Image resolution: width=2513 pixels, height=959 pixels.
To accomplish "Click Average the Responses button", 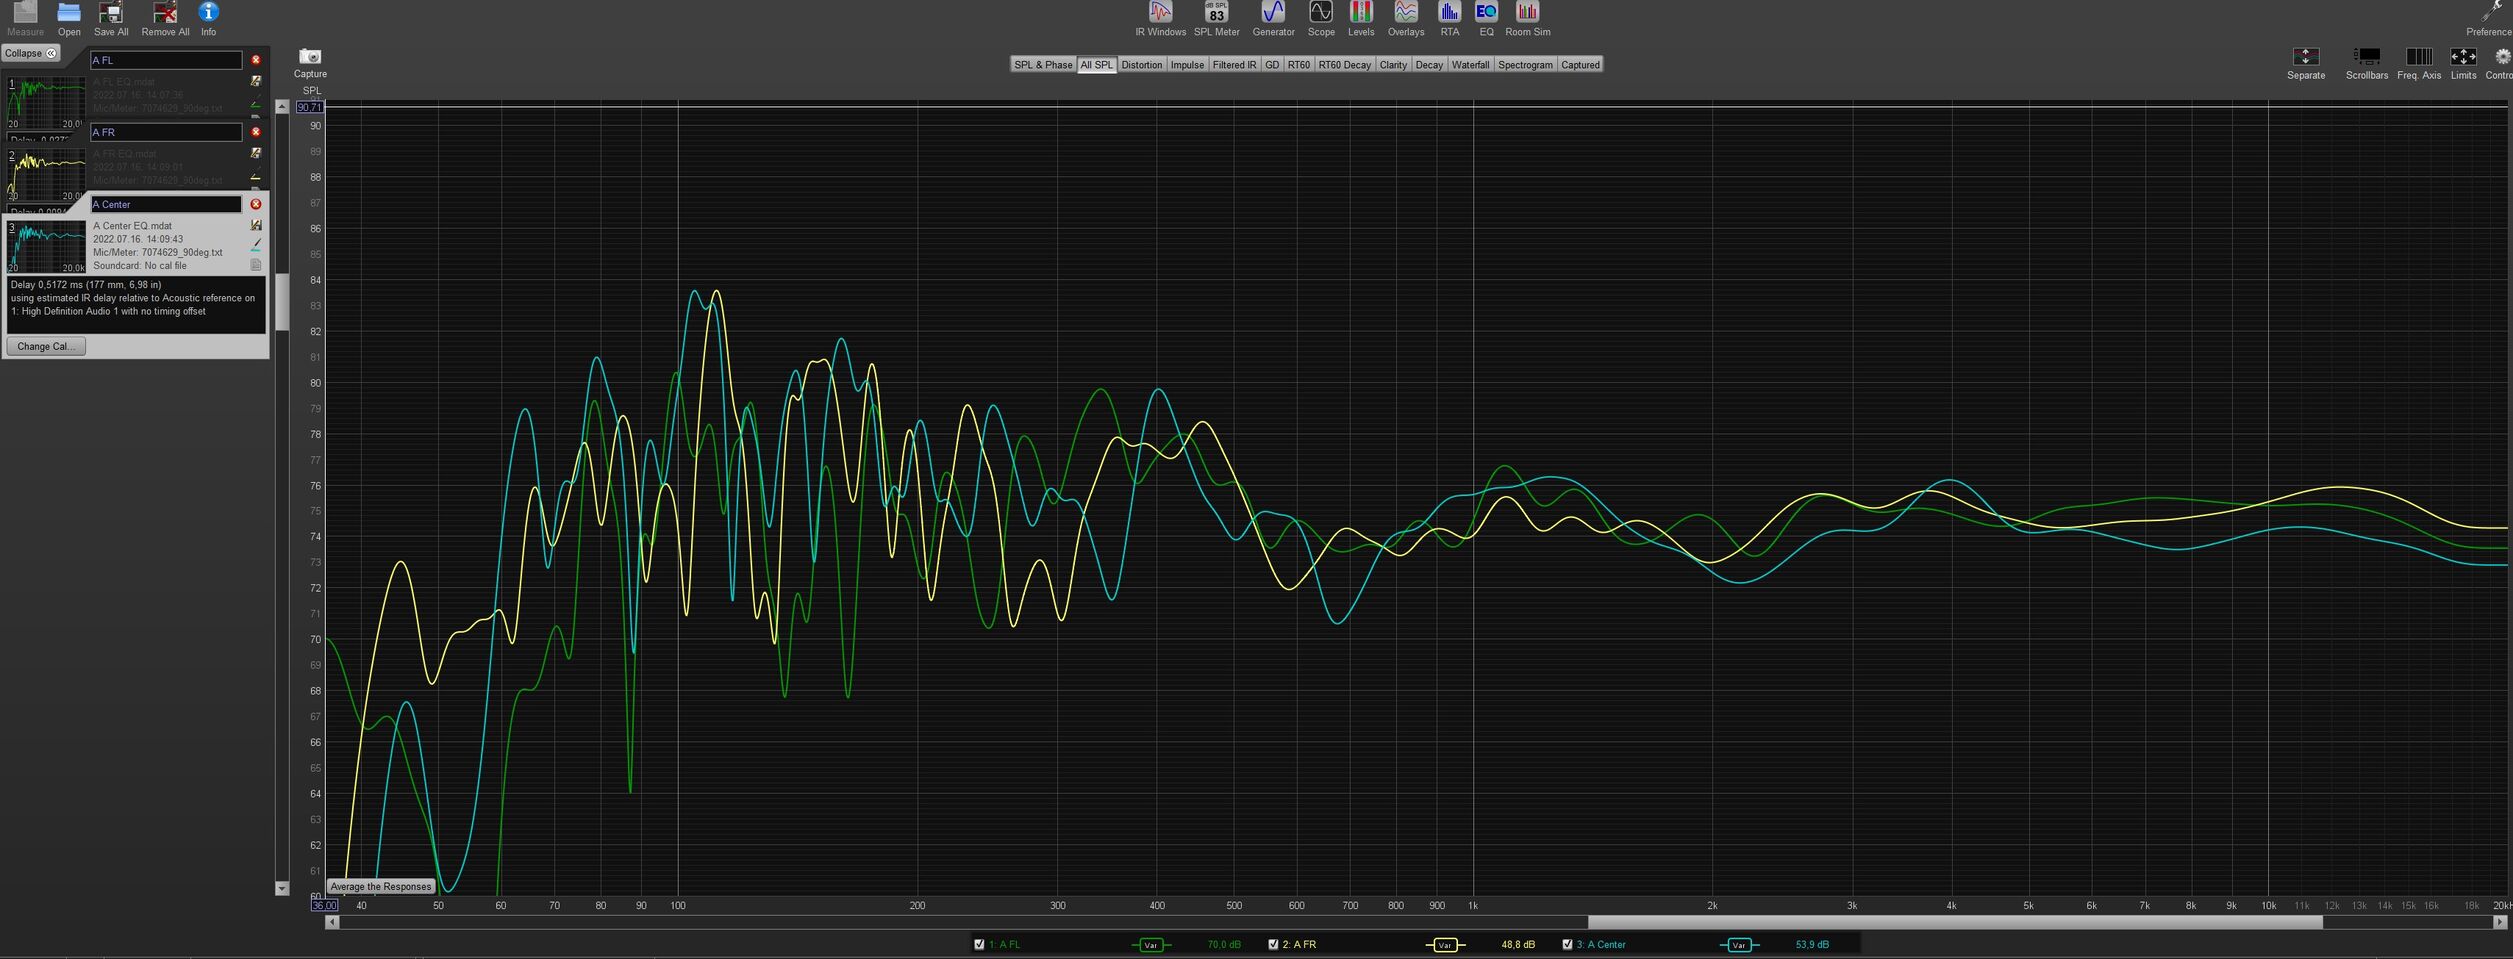I will click(x=380, y=887).
